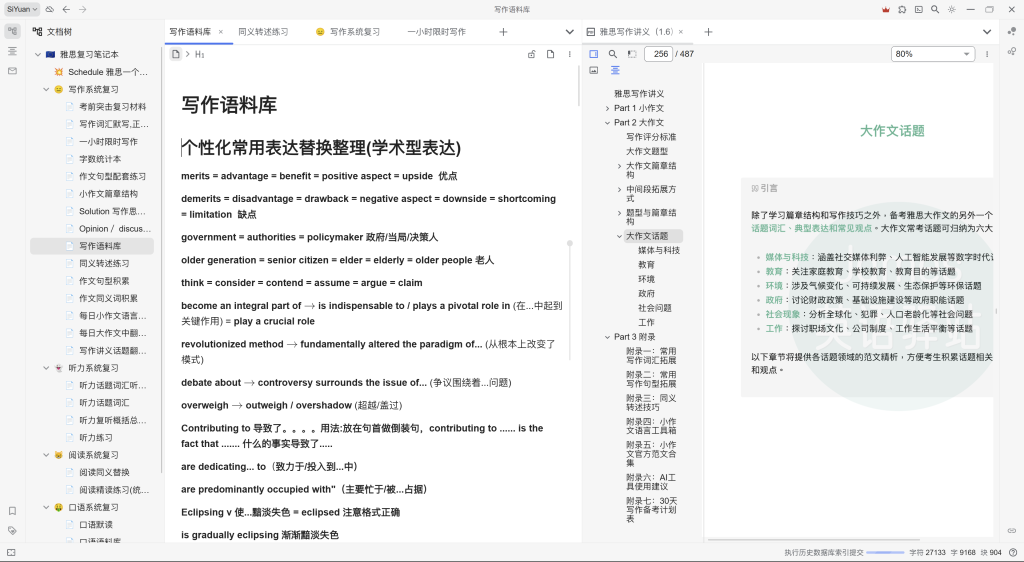Click the PDF search magnifier icon
The image size is (1024, 562).
point(612,54)
